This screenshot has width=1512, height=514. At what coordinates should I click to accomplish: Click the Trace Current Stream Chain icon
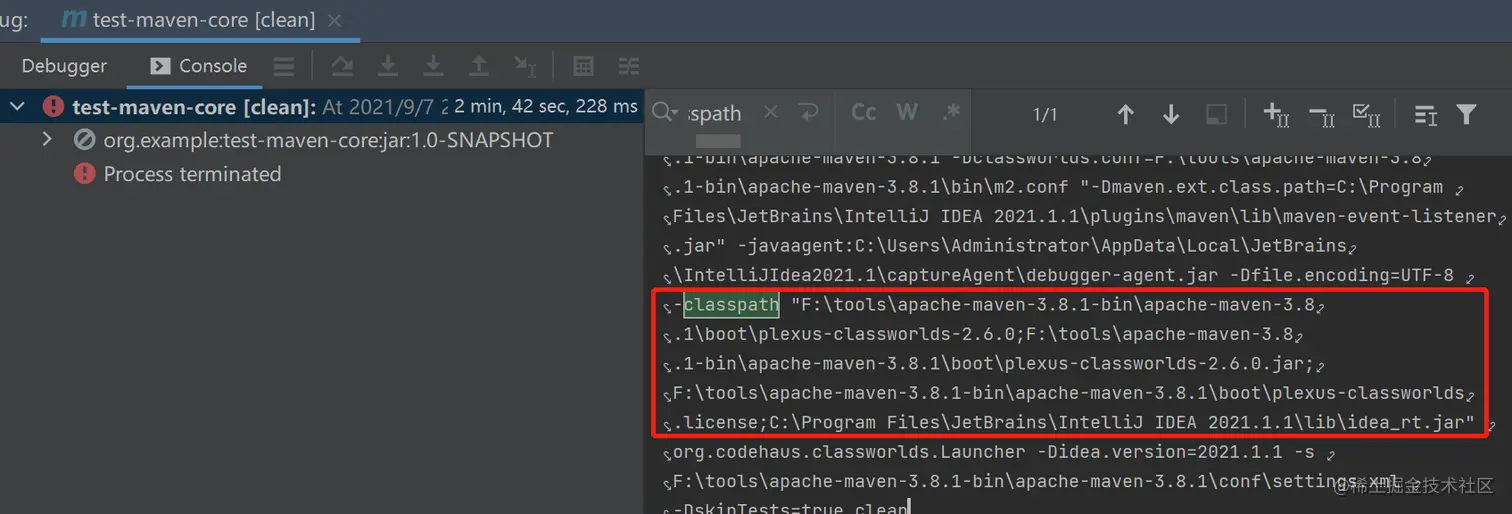pos(628,66)
